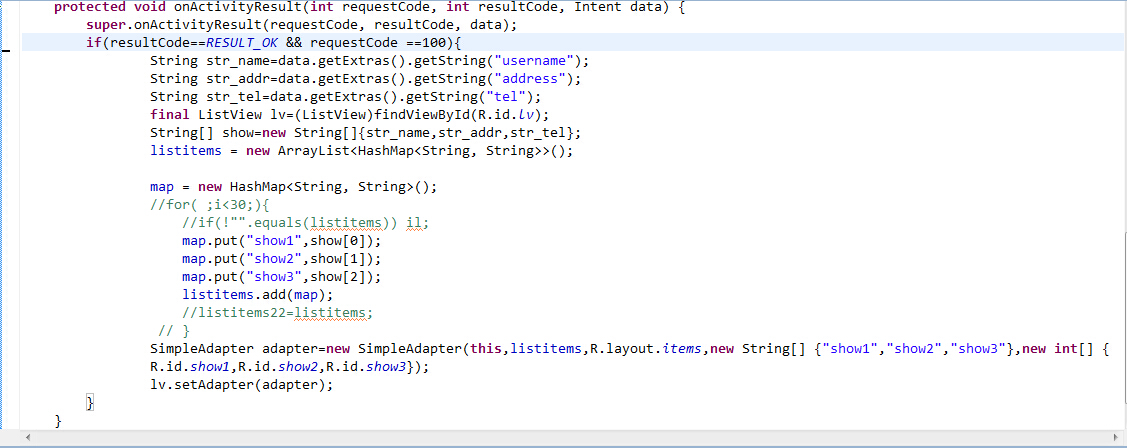This screenshot has height=448, width=1127.
Task: Click the onActivityResult method name in declaration
Action: click(x=236, y=7)
